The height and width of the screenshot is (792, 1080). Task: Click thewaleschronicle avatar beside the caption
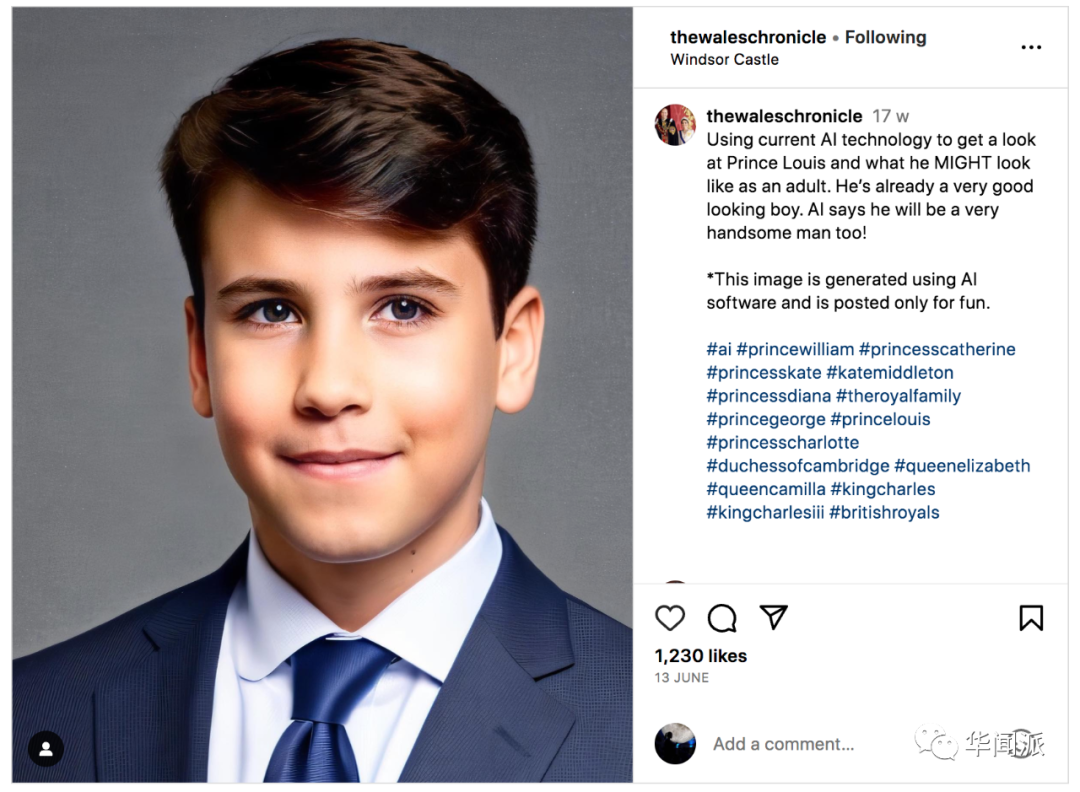click(x=675, y=125)
